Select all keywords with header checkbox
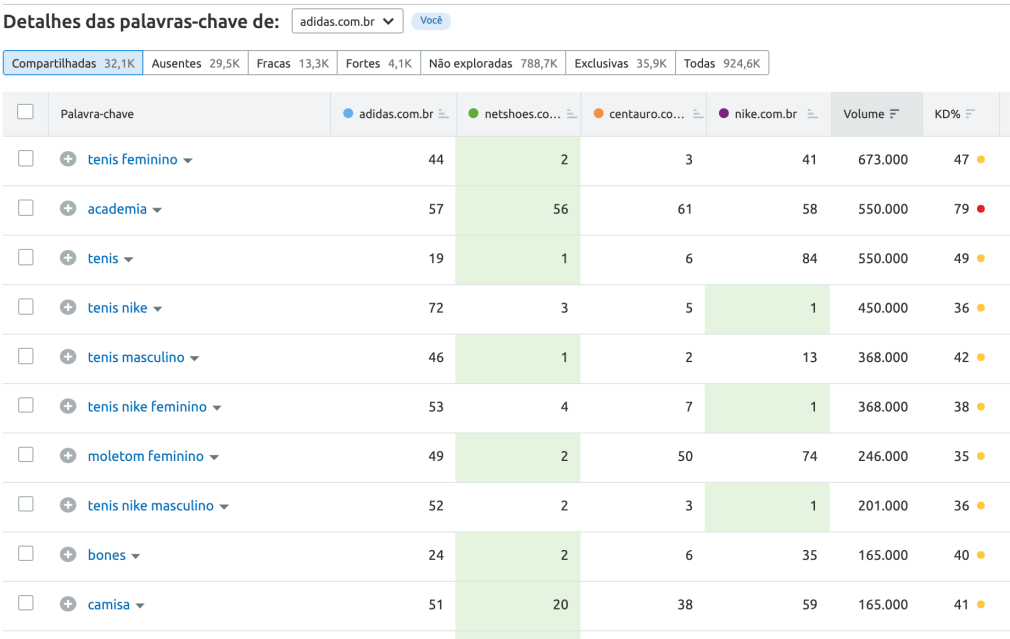Image resolution: width=1010 pixels, height=639 pixels. point(26,111)
